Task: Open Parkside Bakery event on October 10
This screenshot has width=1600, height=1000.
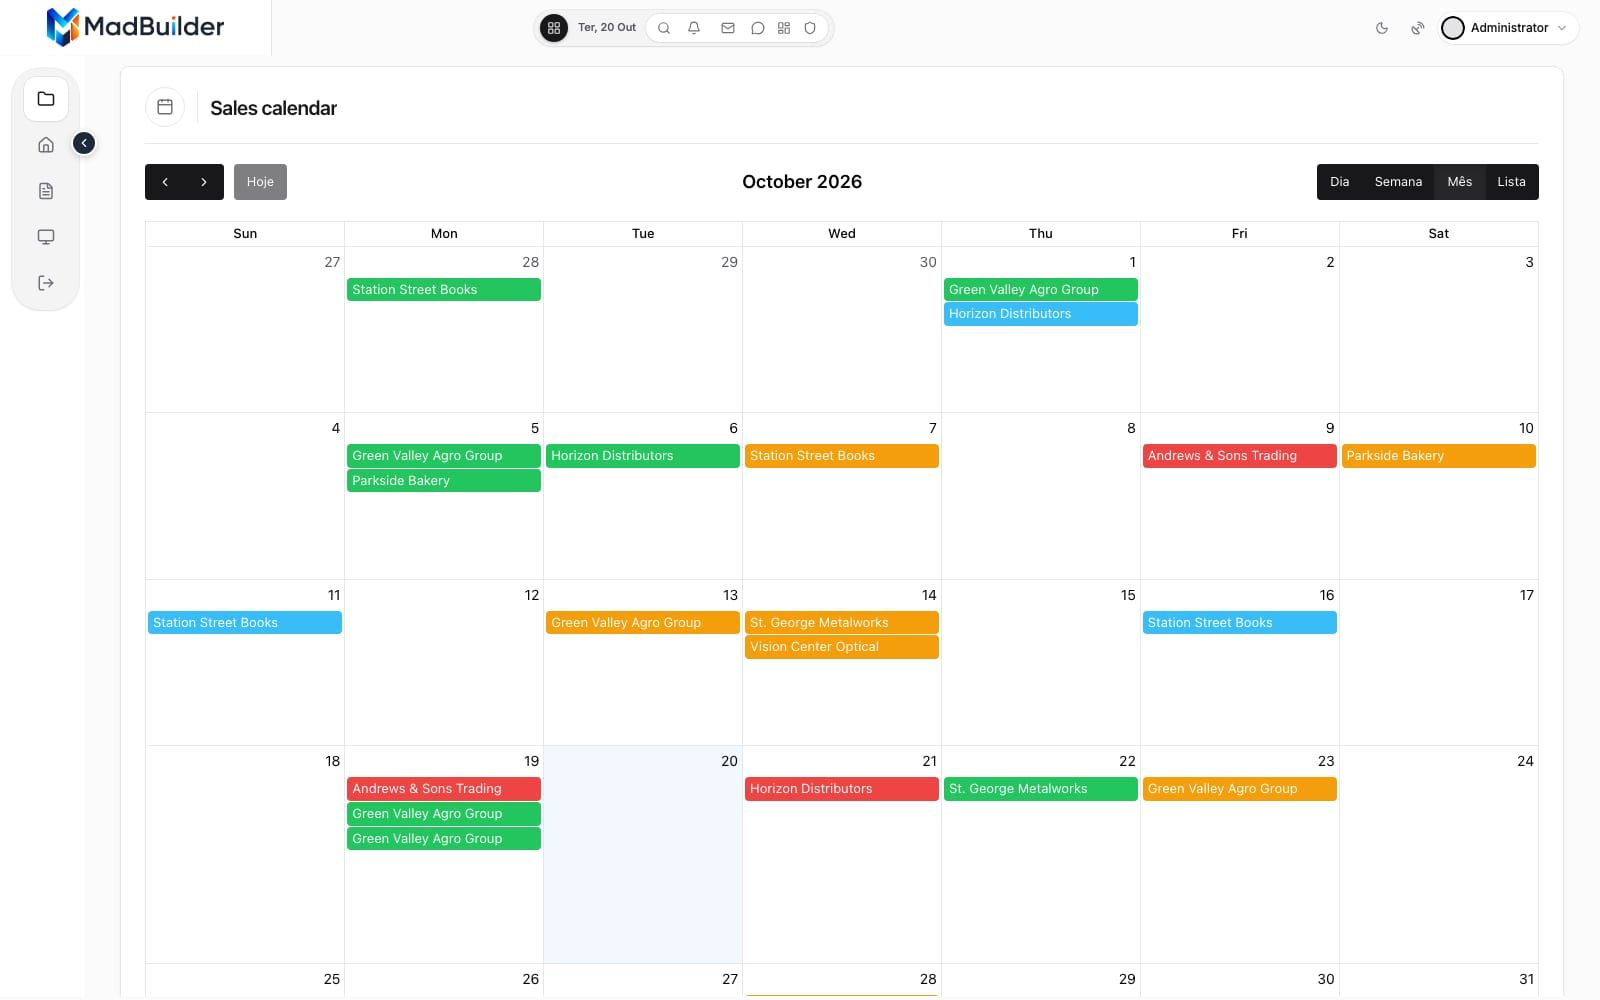Action: pyautogui.click(x=1438, y=456)
